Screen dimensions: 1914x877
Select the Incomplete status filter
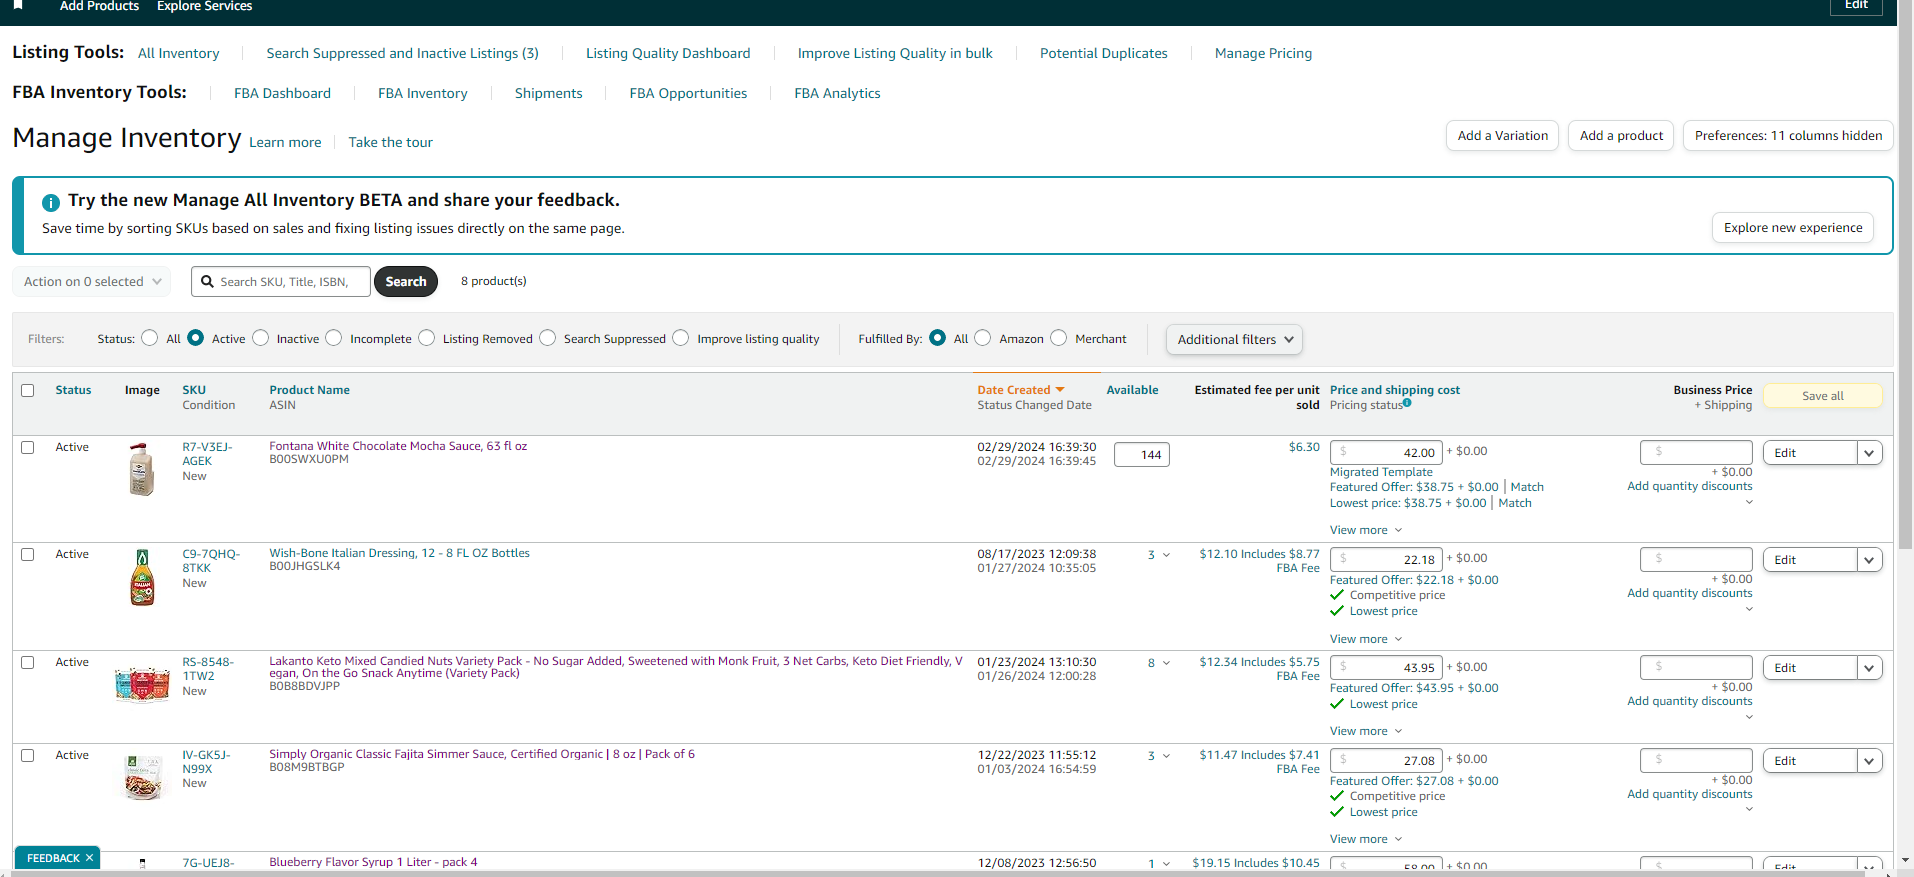334,338
